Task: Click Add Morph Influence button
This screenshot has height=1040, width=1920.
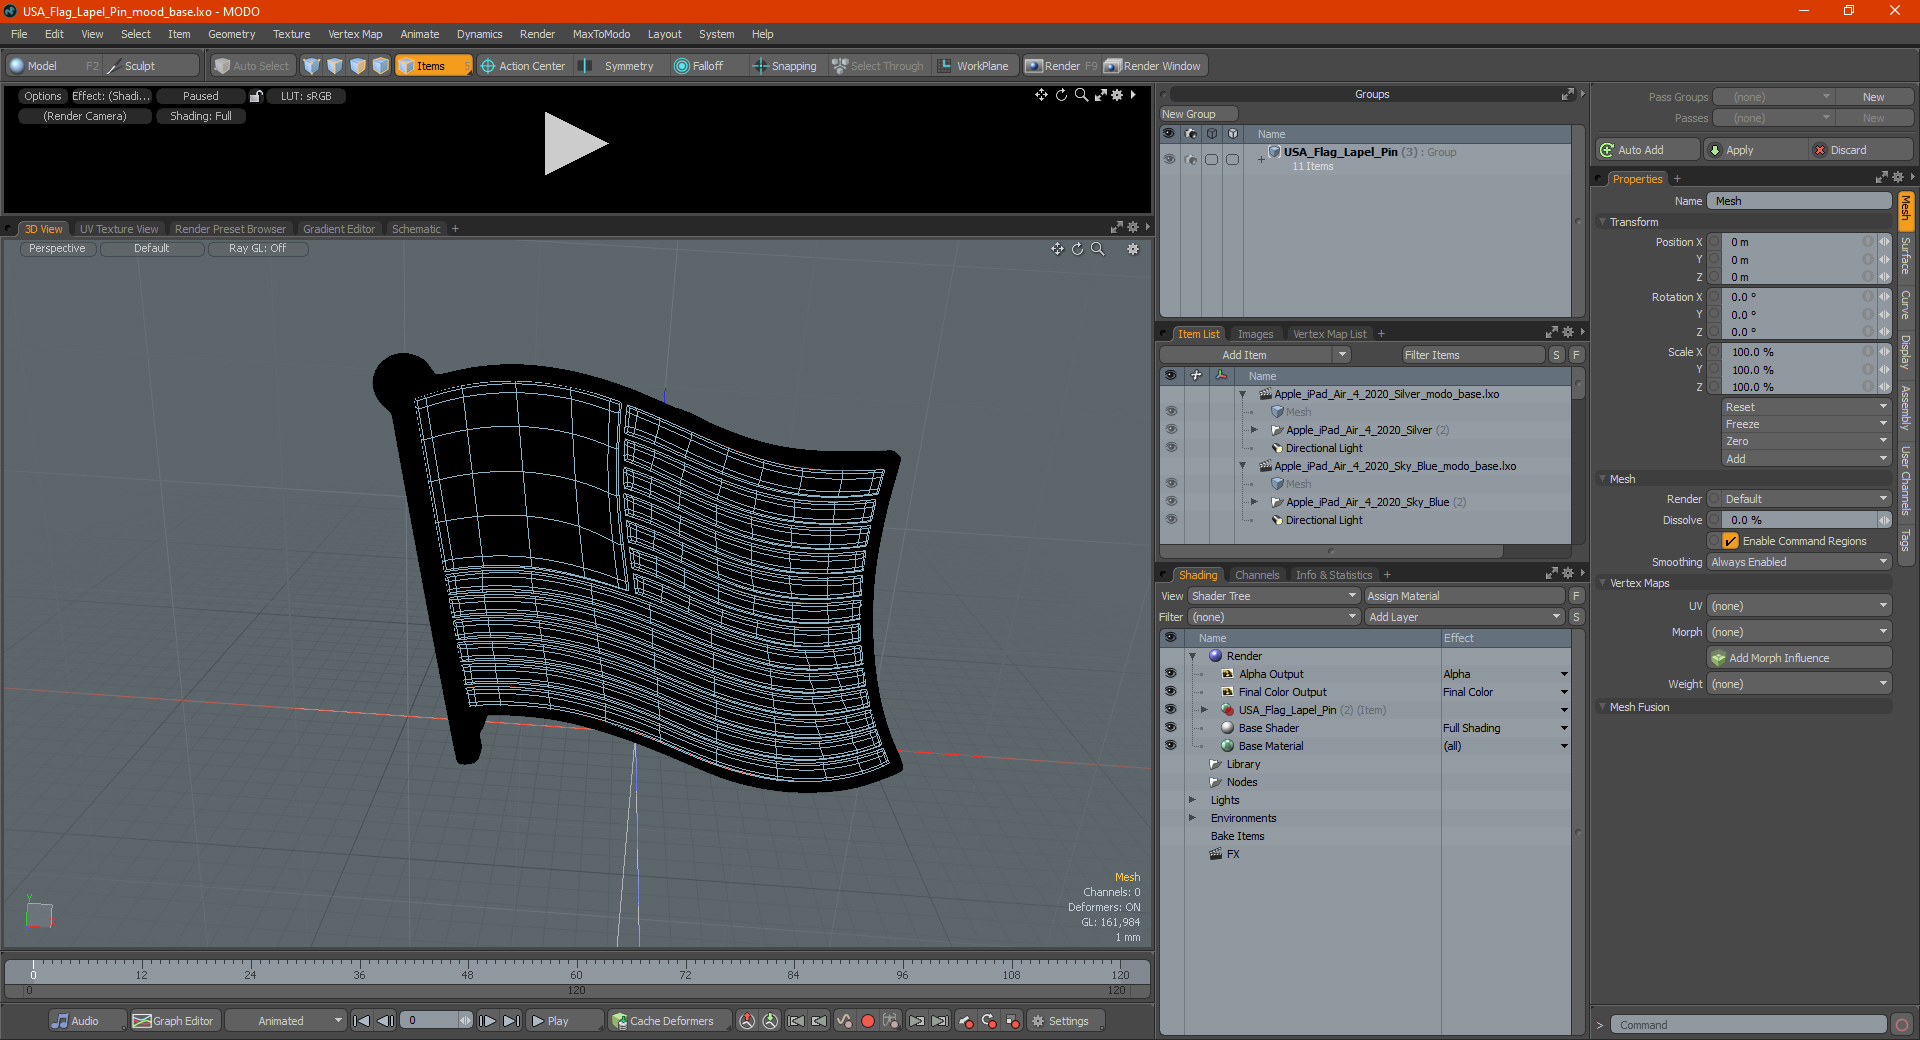Action: [x=1799, y=658]
